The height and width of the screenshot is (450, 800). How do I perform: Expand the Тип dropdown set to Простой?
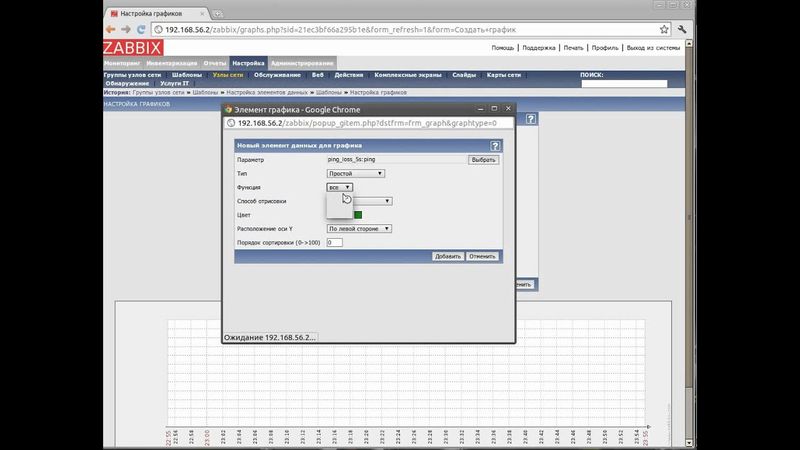pyautogui.click(x=355, y=173)
